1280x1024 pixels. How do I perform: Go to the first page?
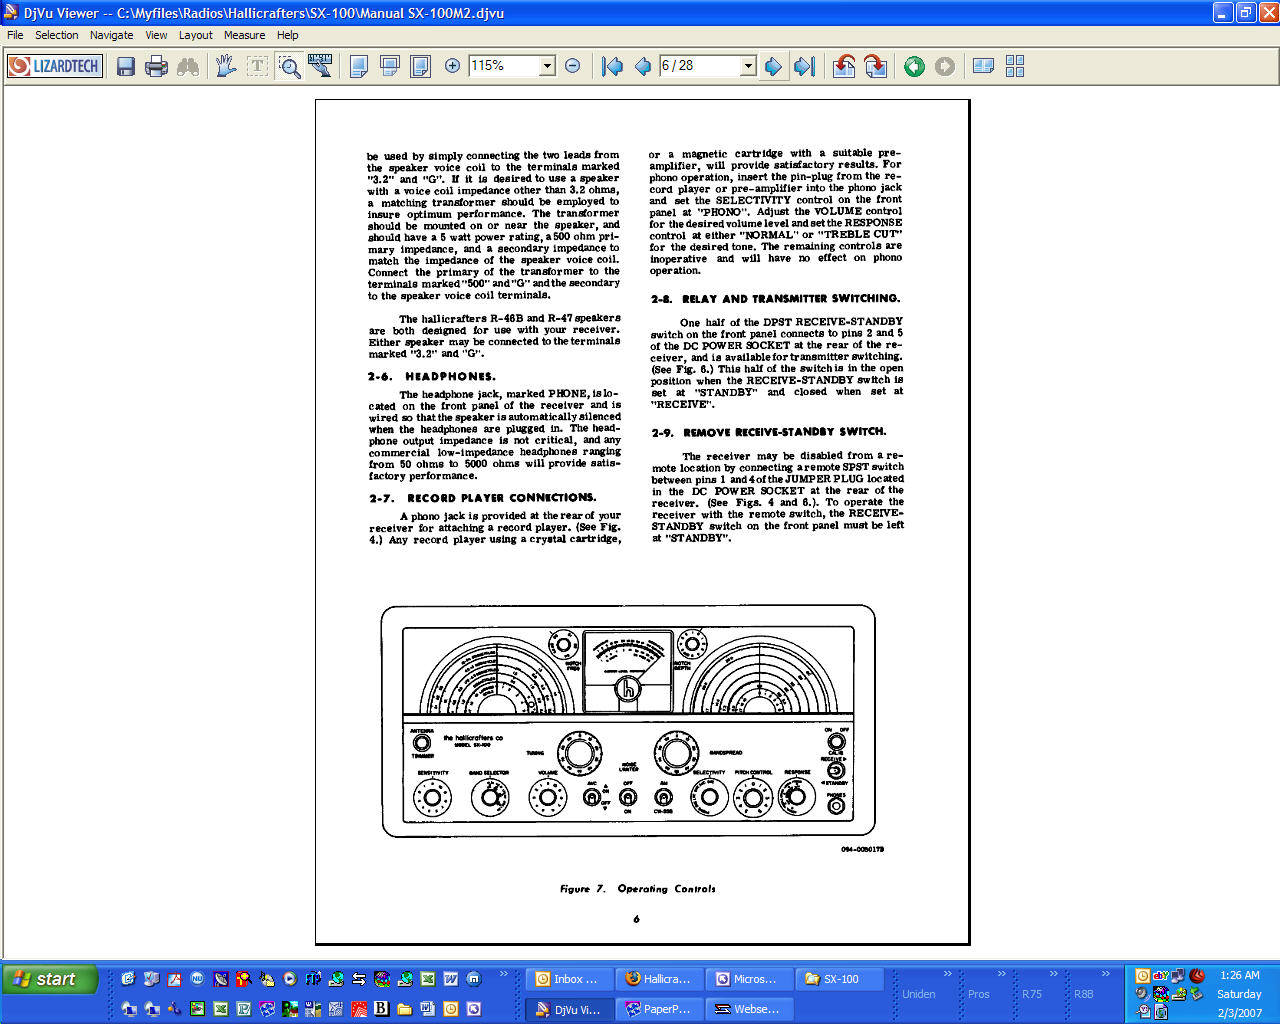(x=612, y=66)
